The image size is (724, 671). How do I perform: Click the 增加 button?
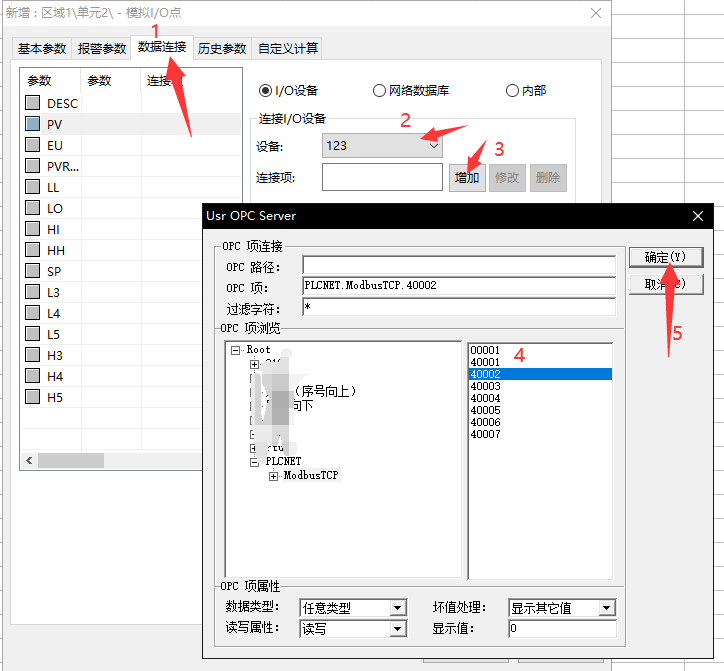467,178
